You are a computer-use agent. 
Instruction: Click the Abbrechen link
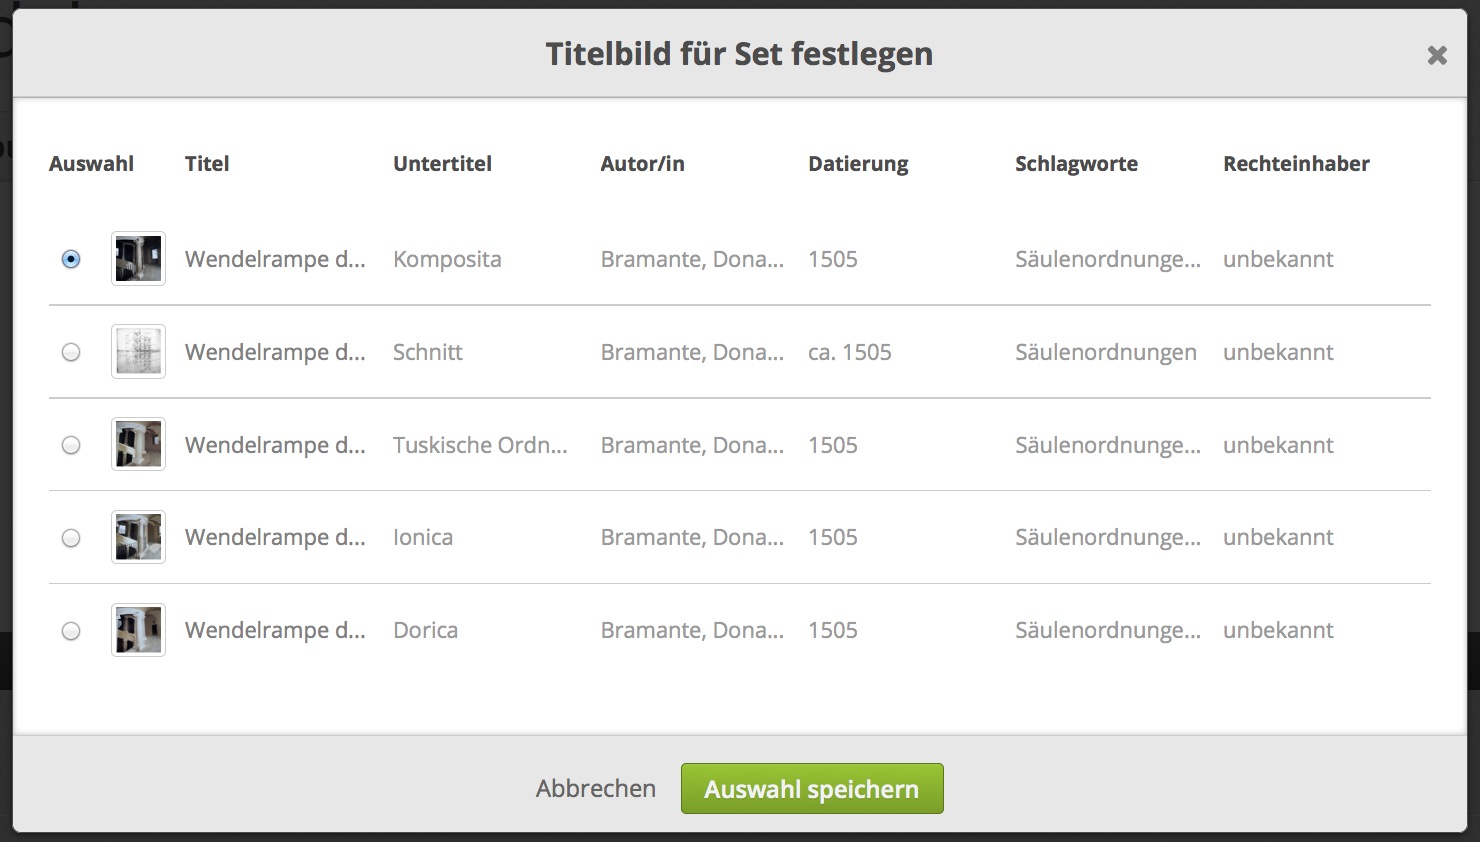tap(596, 789)
